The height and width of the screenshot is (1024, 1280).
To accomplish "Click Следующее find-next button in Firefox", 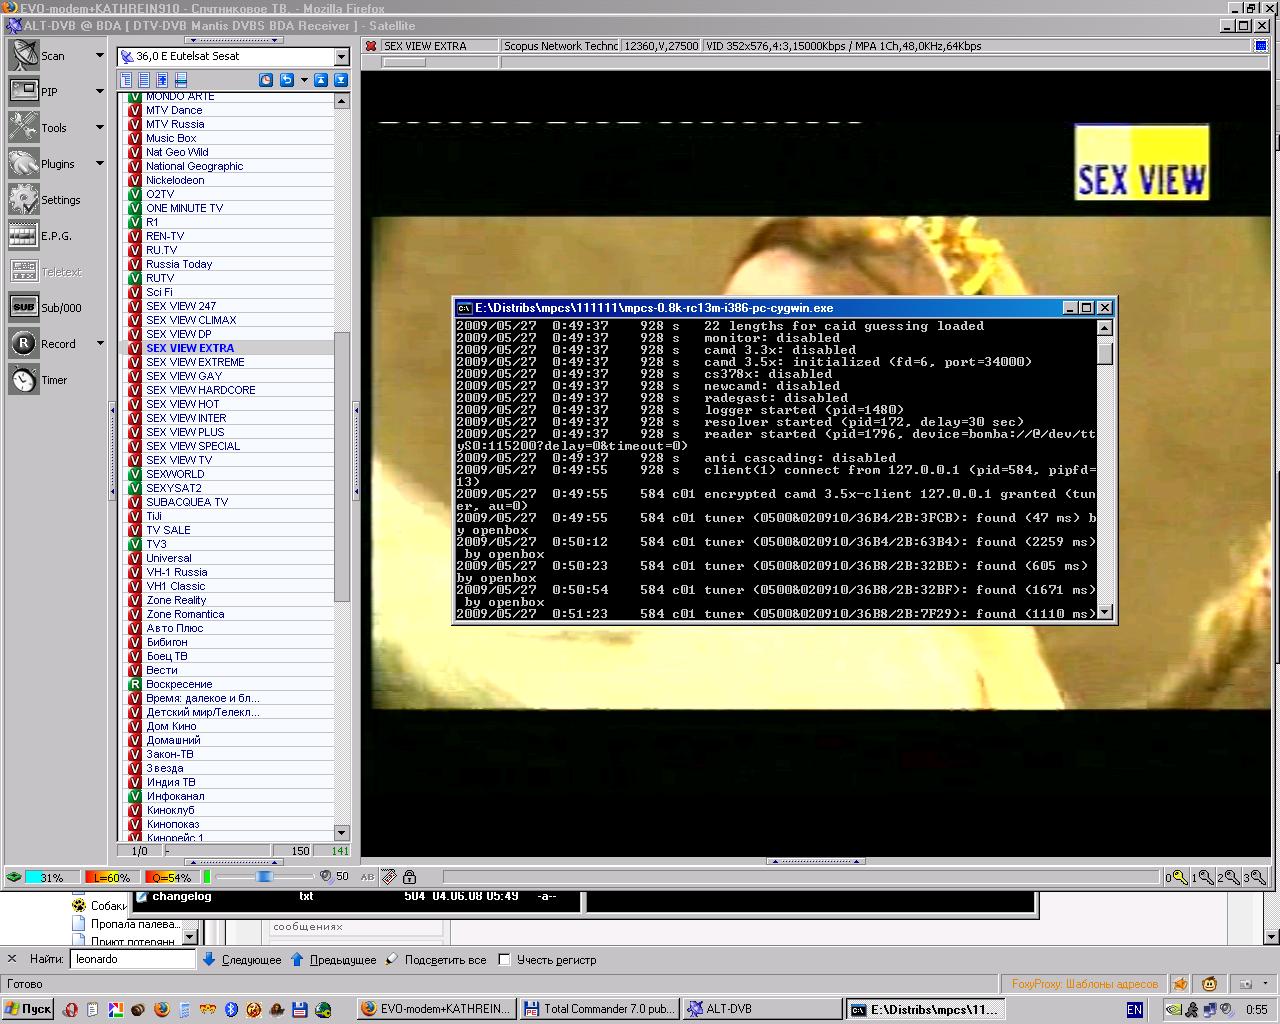I will 242,960.
